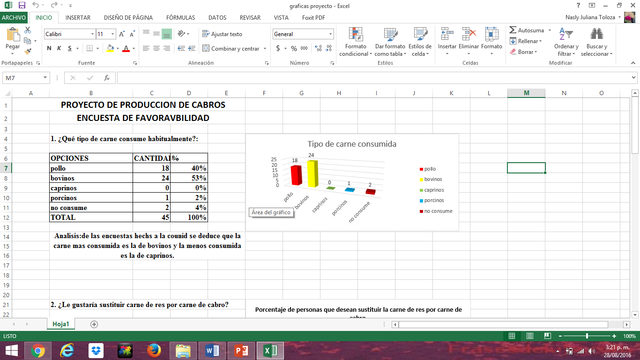Click the yellow fill color swatch
The width and height of the screenshot is (640, 360).
click(x=110, y=49)
